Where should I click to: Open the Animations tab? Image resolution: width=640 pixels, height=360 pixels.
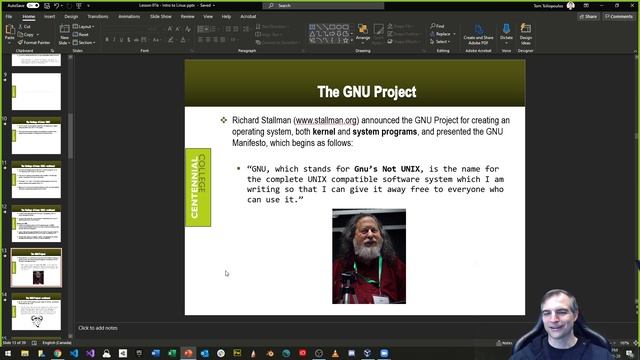129,17
